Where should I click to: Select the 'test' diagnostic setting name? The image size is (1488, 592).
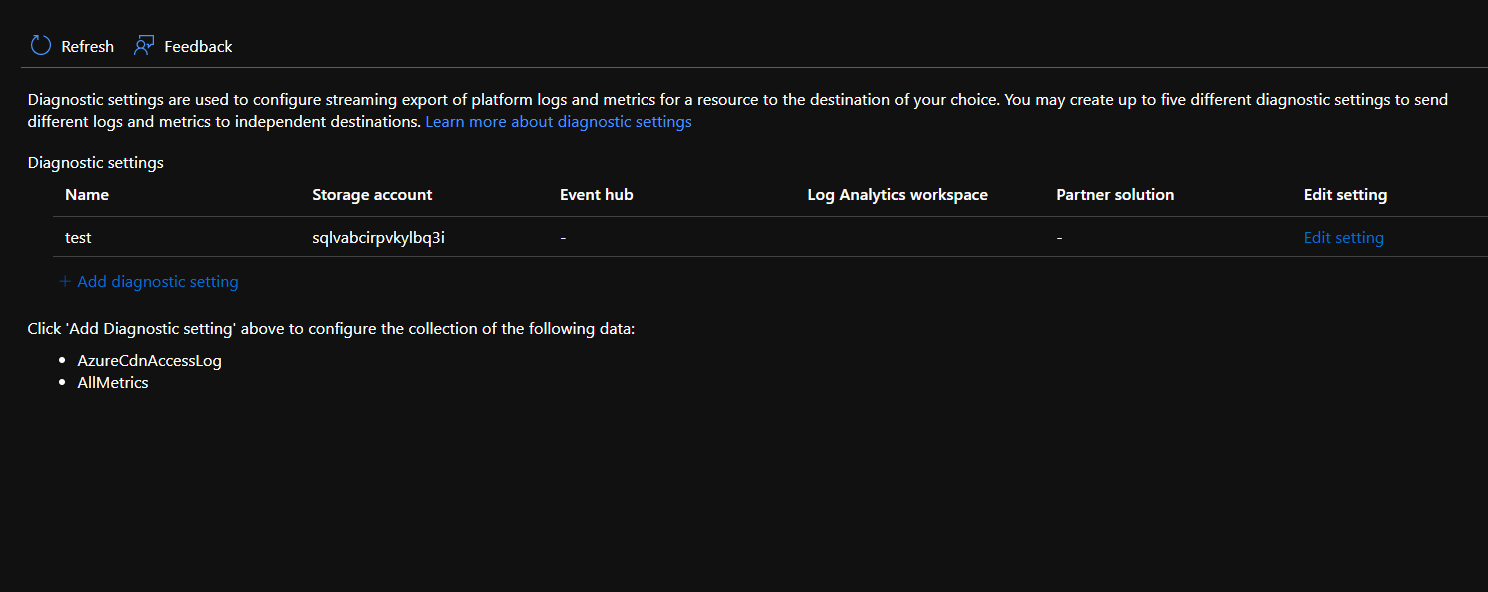click(78, 238)
